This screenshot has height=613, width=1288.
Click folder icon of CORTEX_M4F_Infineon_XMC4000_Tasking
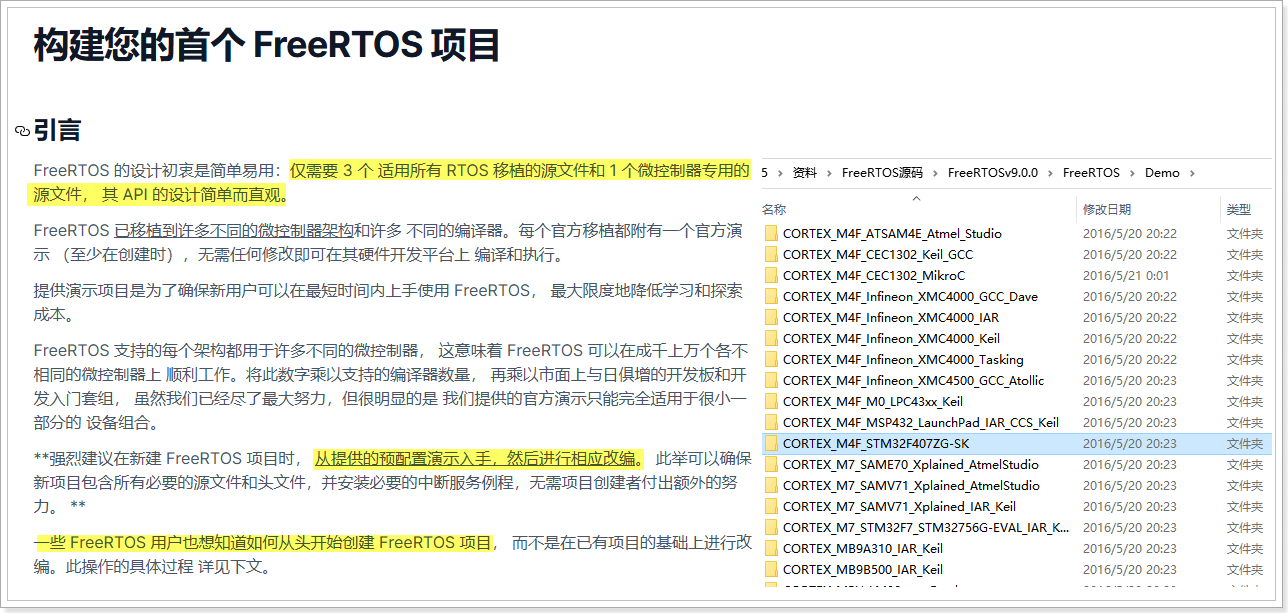tap(771, 359)
